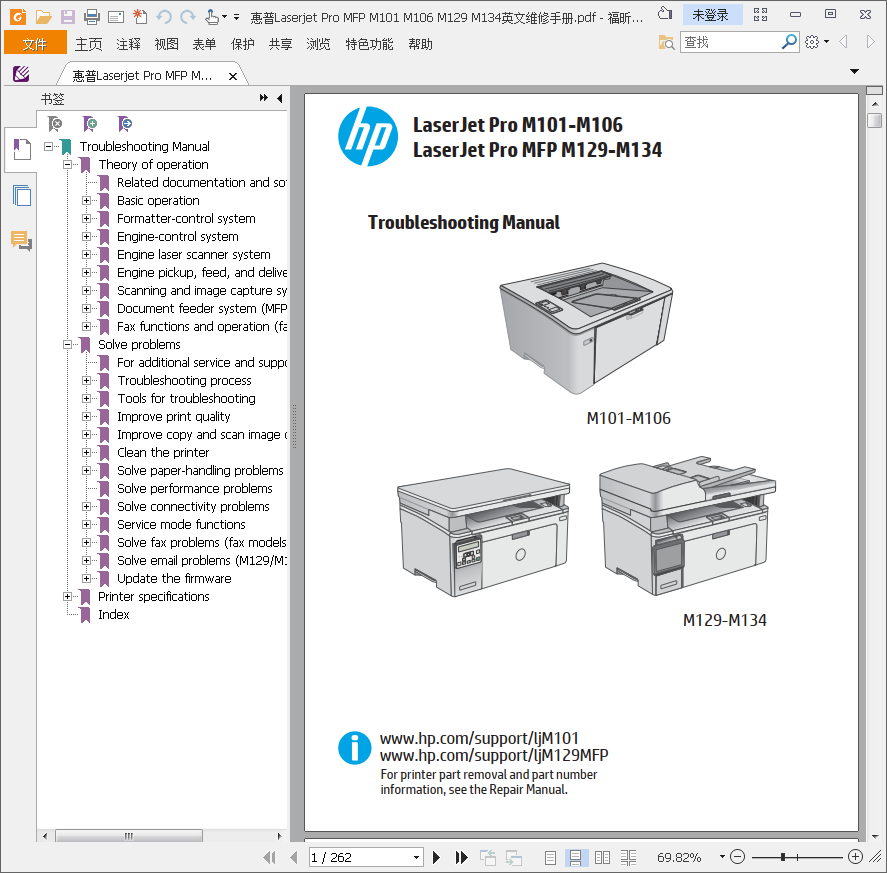This screenshot has height=873, width=887.
Task: Select the hand tool in quick toolbar
Action: coord(212,17)
